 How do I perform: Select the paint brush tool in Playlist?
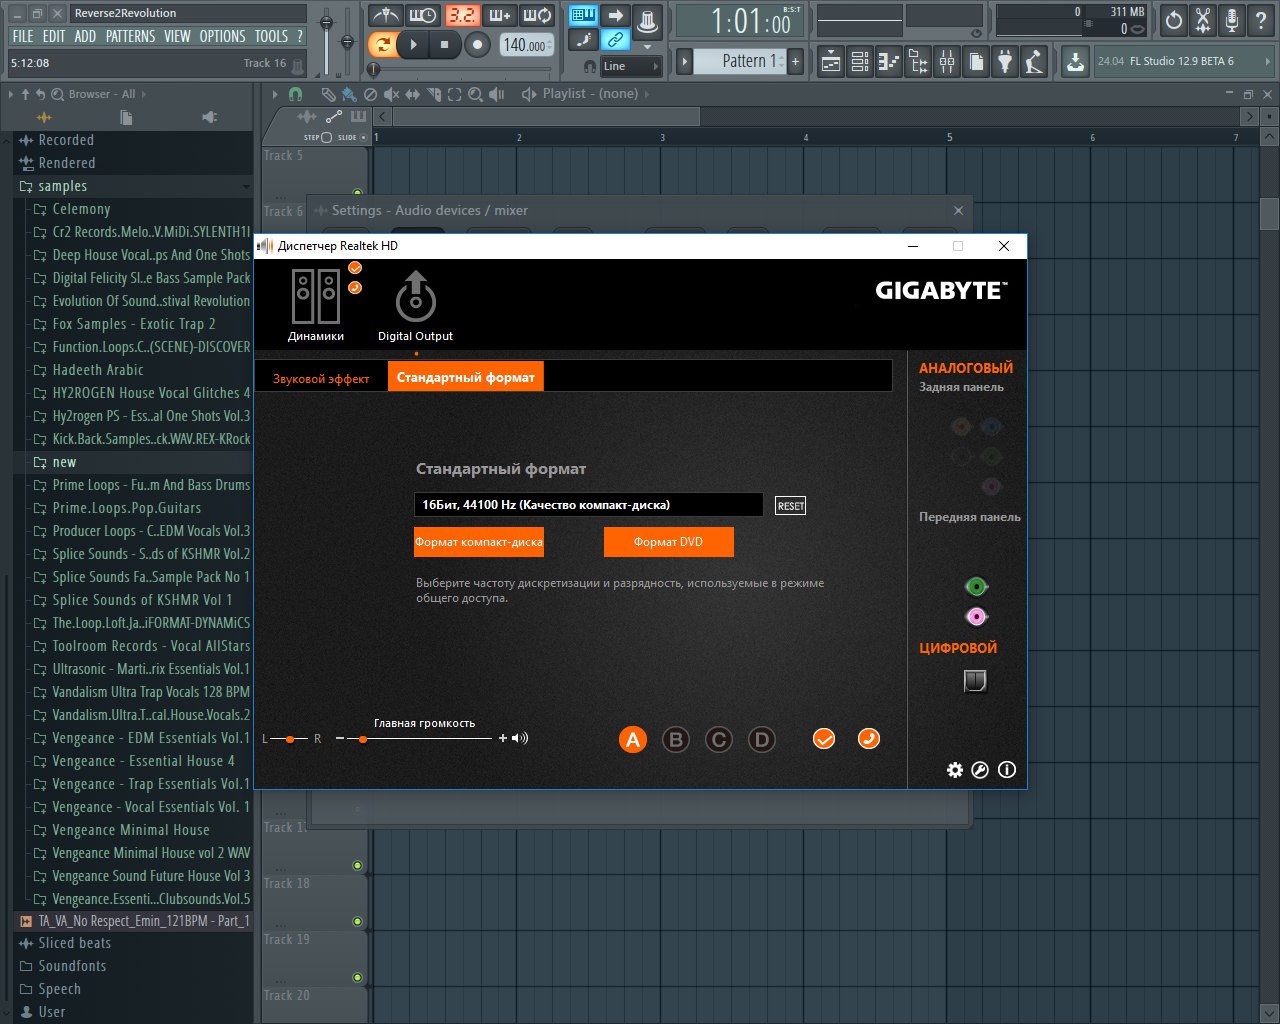pos(348,94)
